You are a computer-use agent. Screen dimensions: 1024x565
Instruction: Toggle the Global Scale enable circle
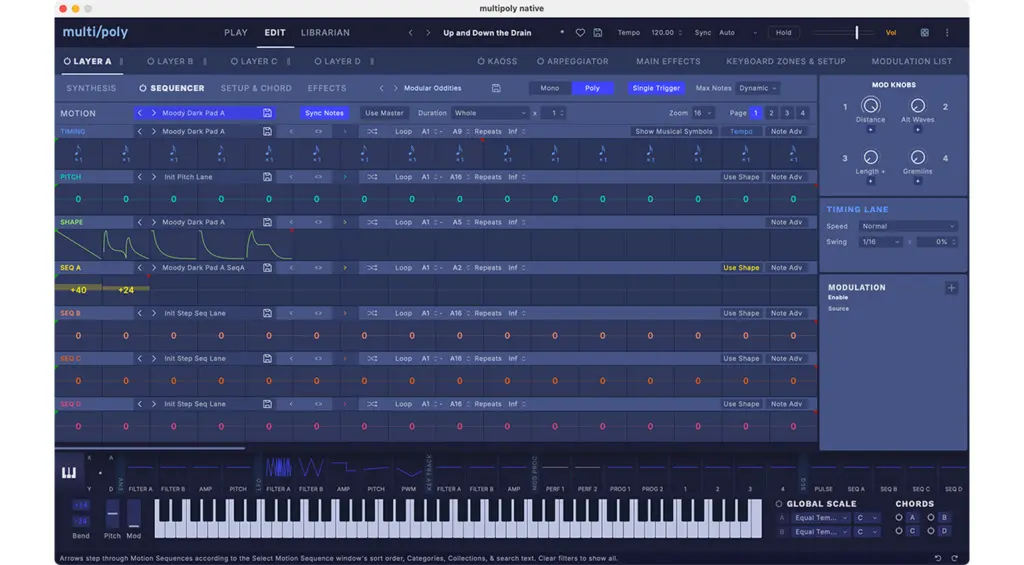778,504
